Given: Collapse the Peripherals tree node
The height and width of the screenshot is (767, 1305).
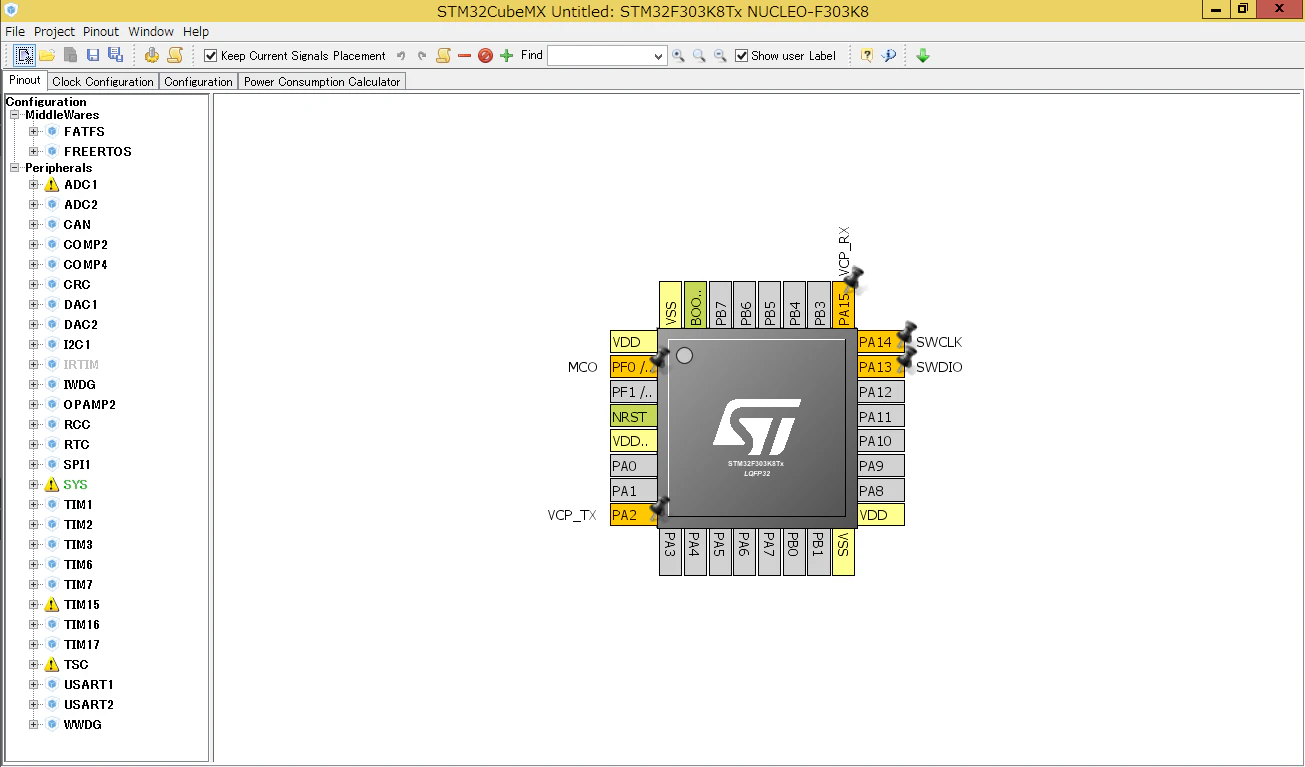Looking at the screenshot, I should coord(15,168).
